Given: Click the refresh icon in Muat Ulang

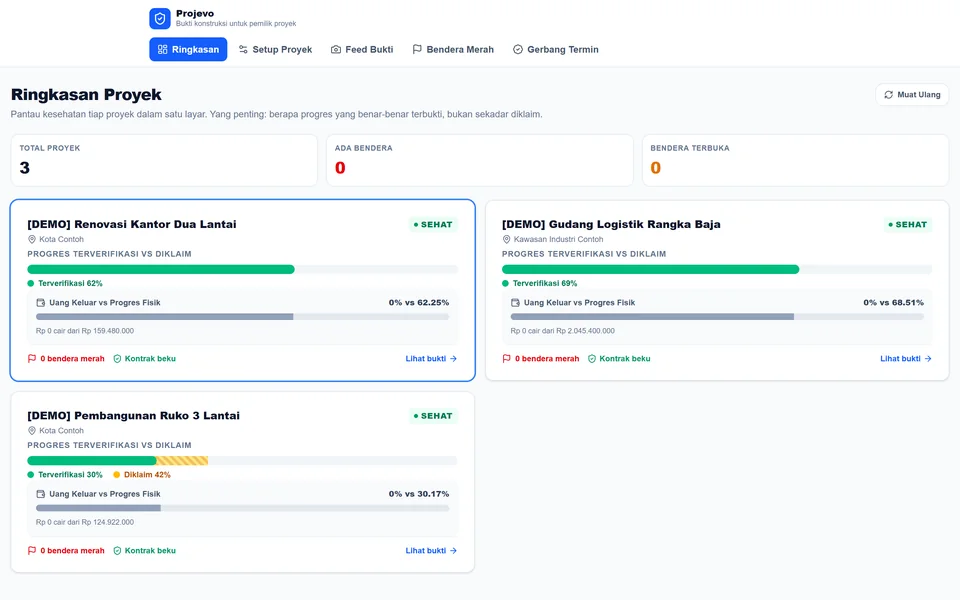Looking at the screenshot, I should tap(888, 95).
